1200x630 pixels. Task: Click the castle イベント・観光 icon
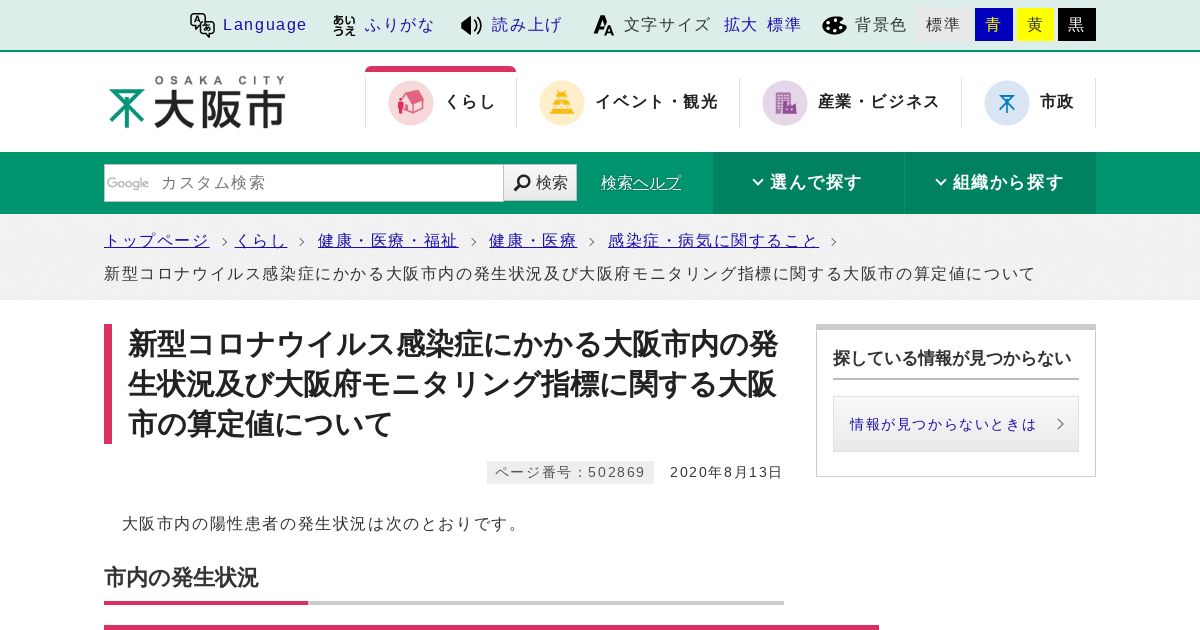point(562,103)
